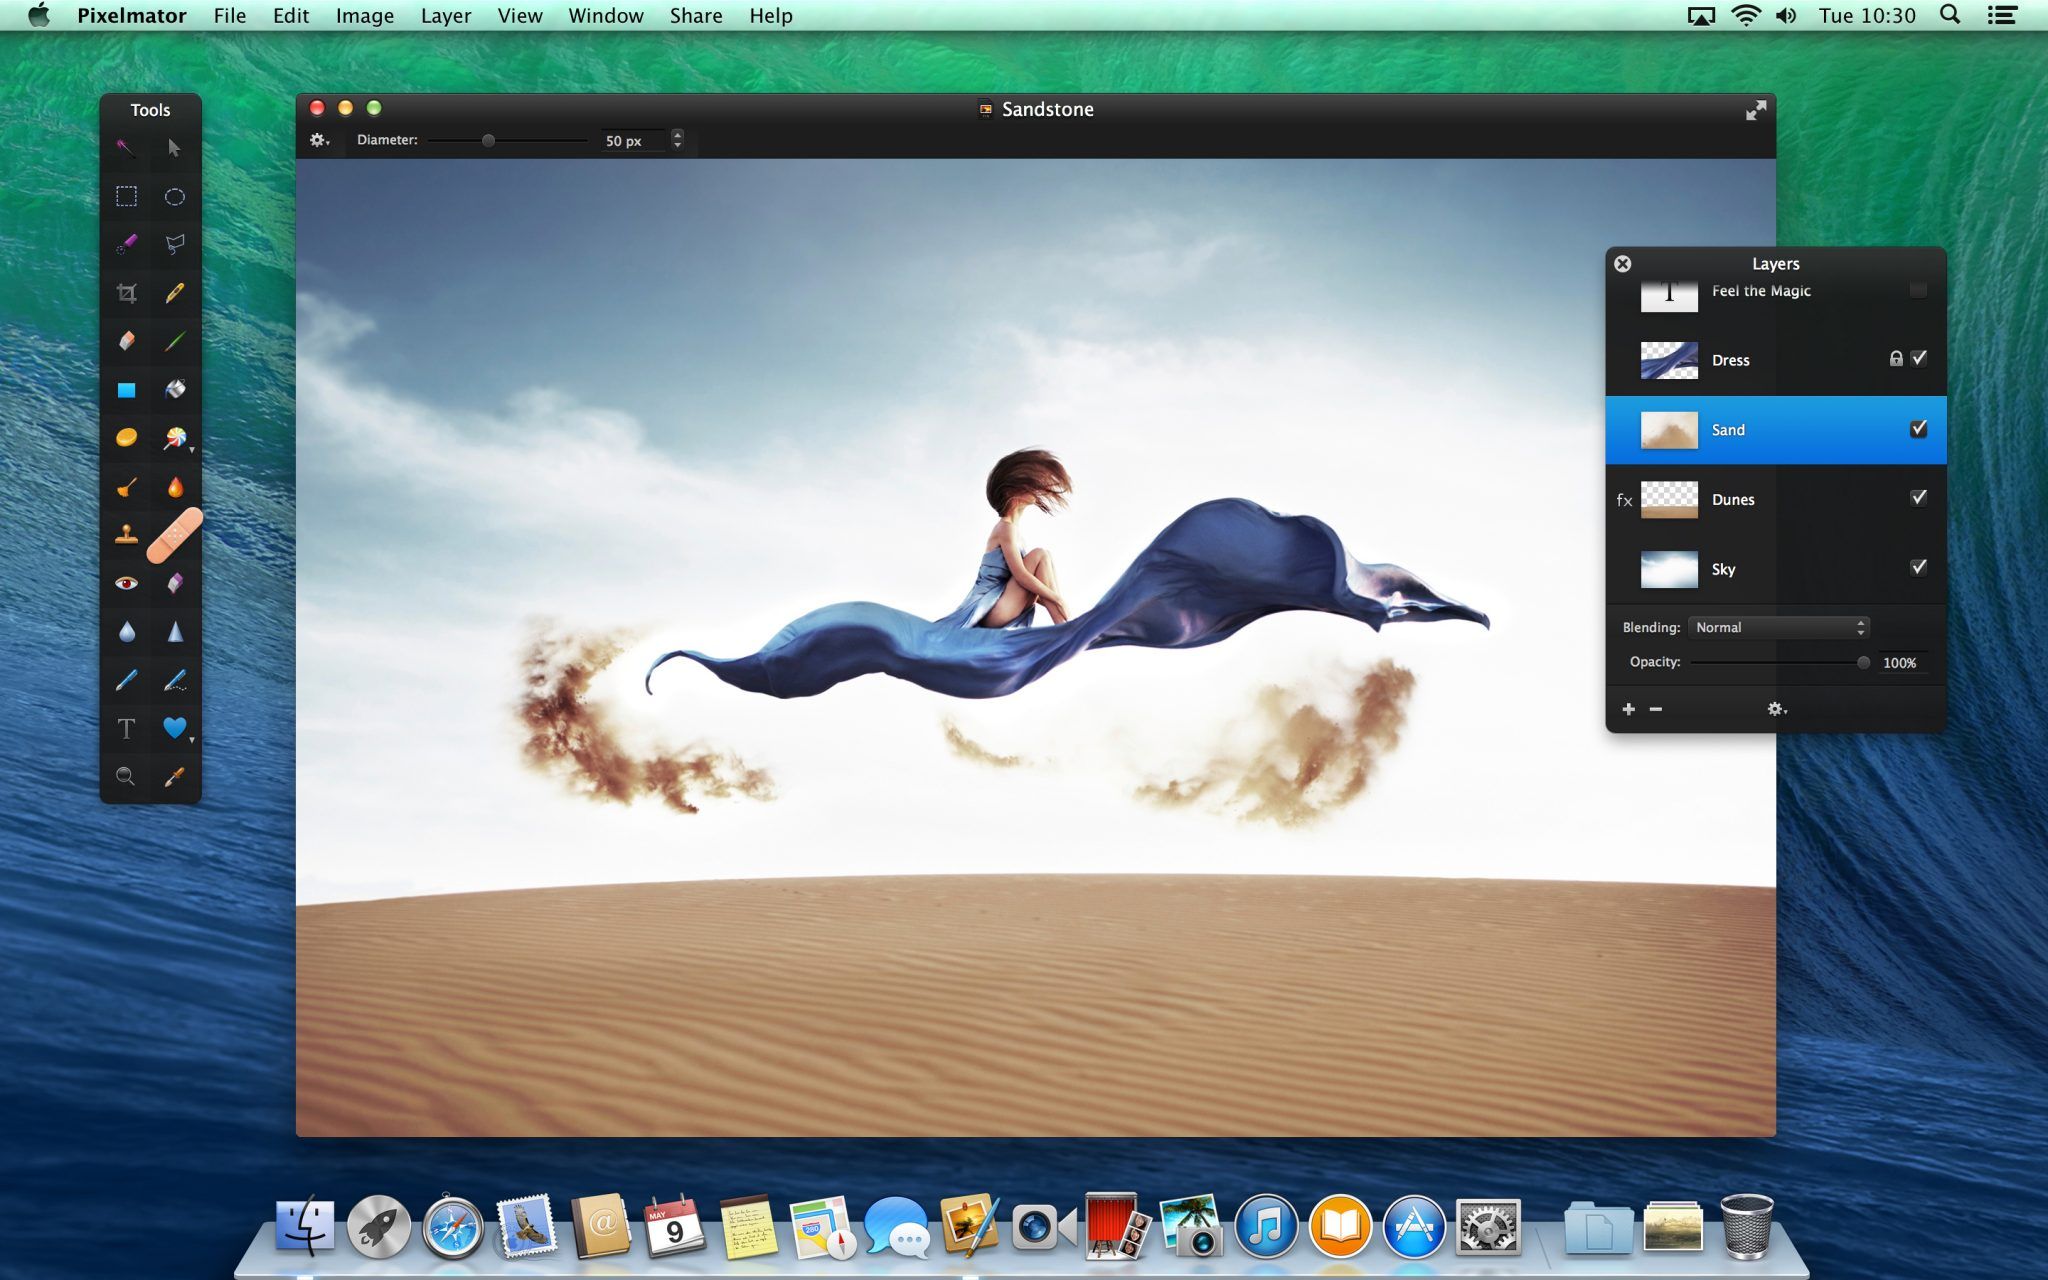Disable visibility of the Dunes layer
The height and width of the screenshot is (1280, 2048).
[1919, 497]
